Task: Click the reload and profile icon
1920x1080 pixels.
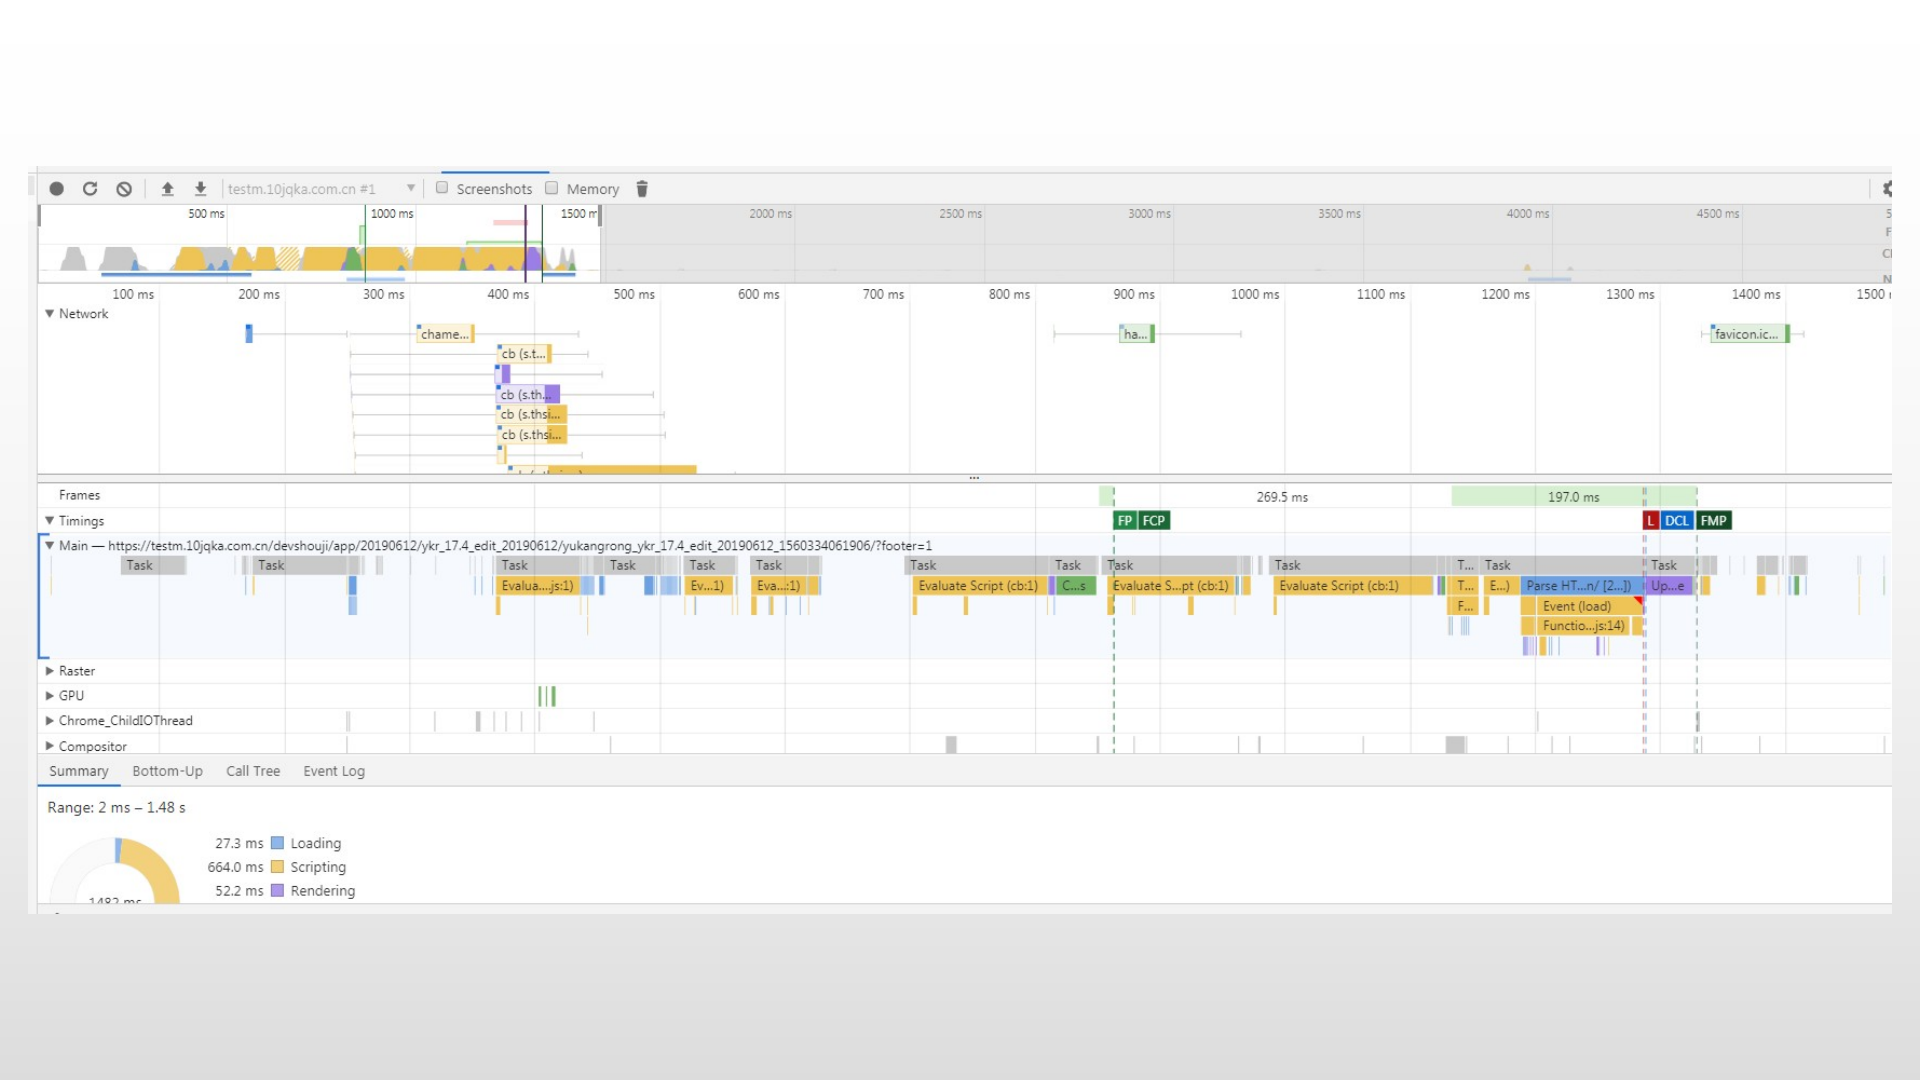Action: click(88, 189)
